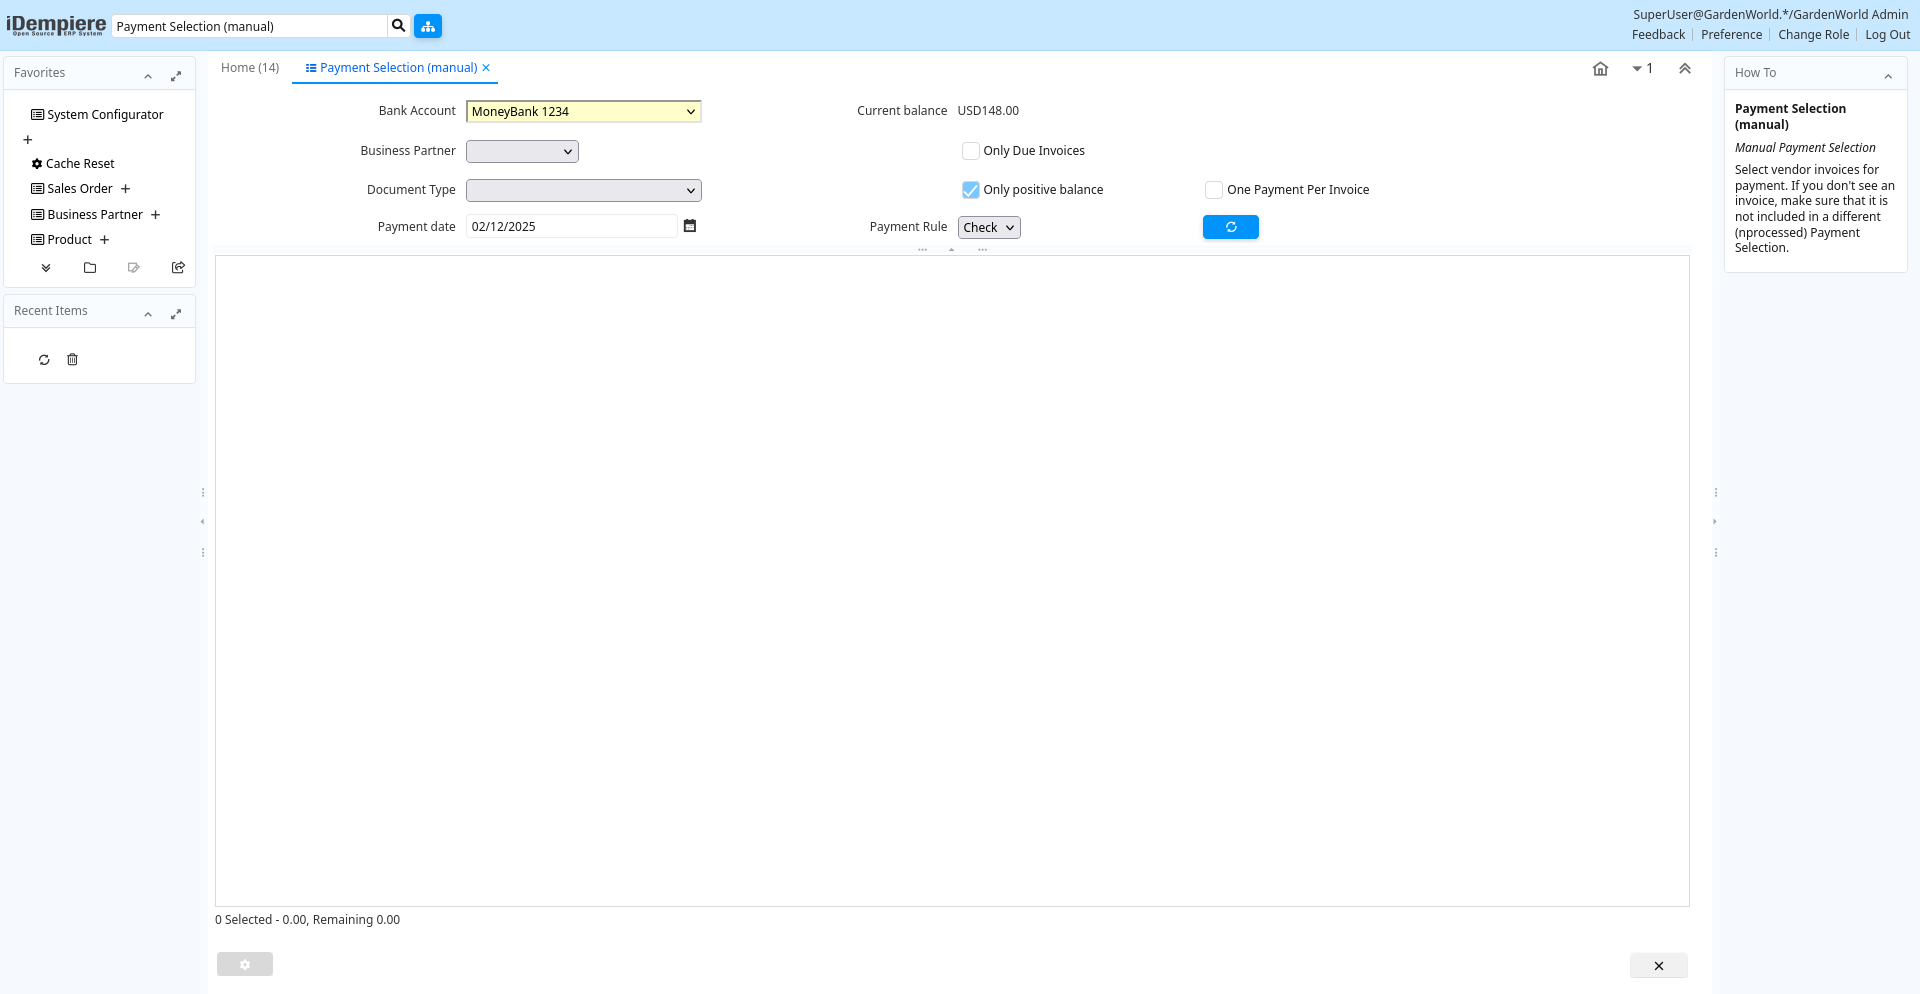Enable Only Due Invoices checkbox

[970, 151]
